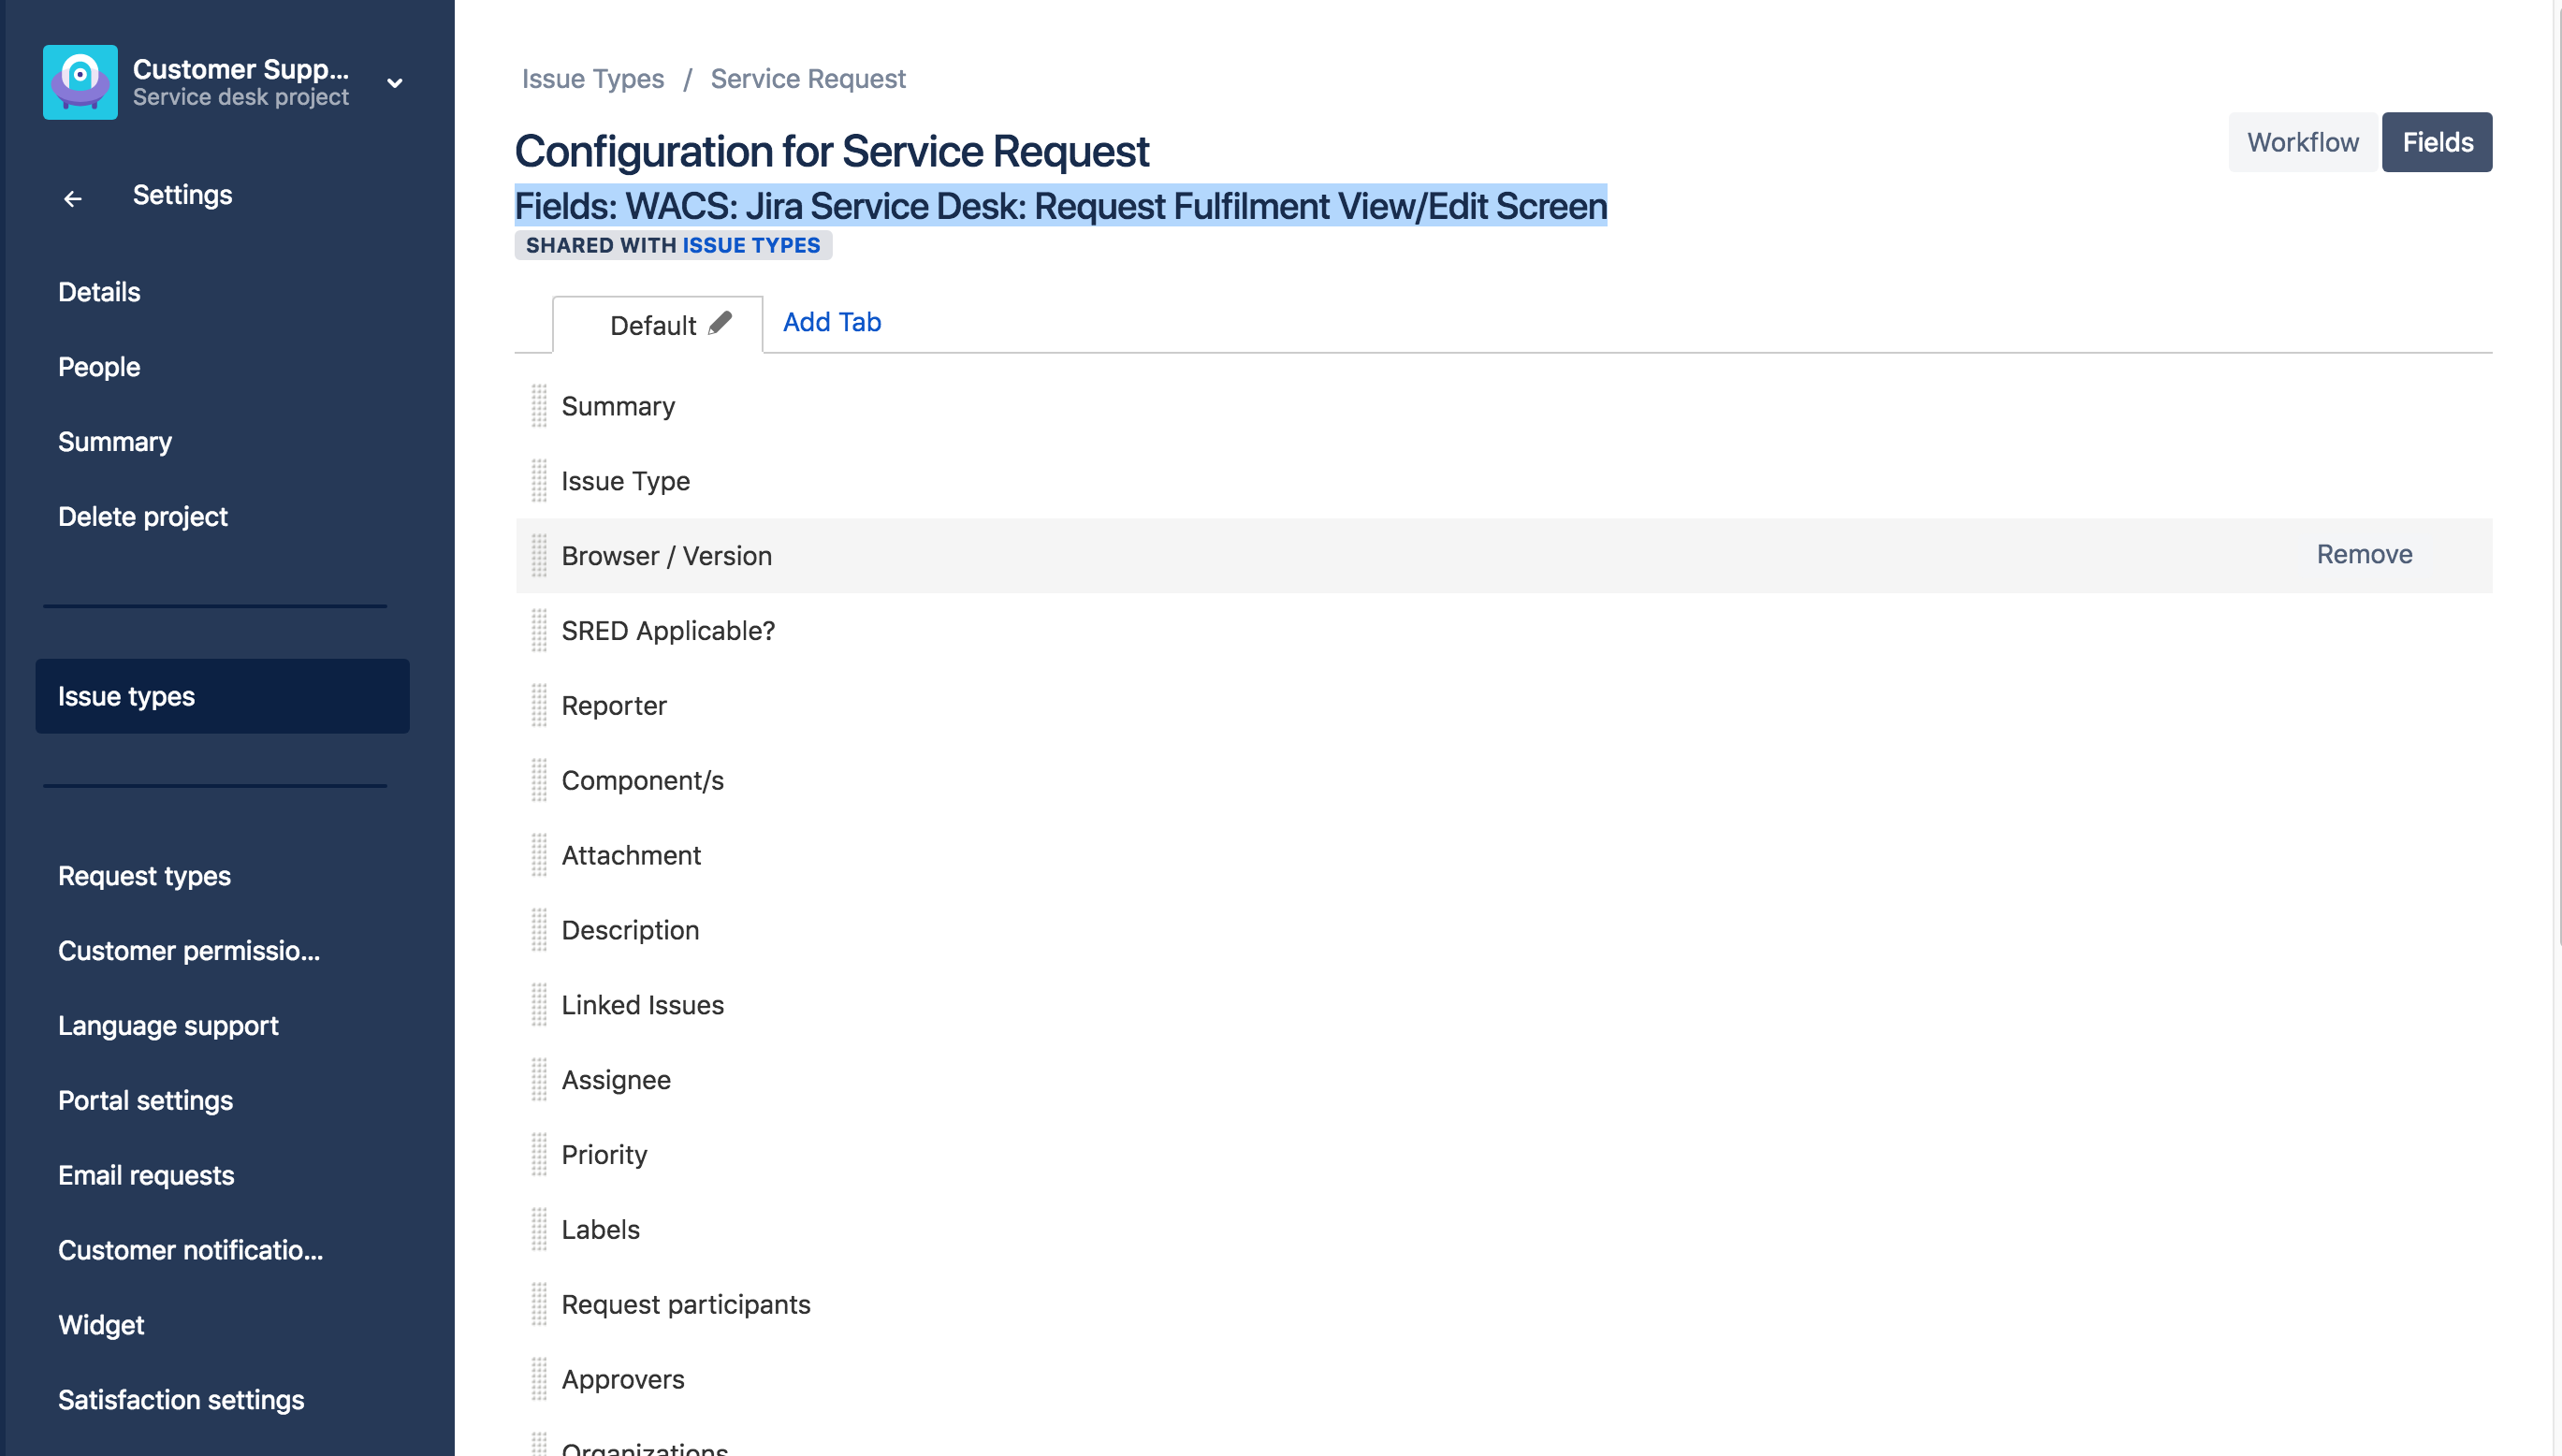Grab the drag handle beside Browser / Version
This screenshot has width=2562, height=1456.
click(x=539, y=556)
